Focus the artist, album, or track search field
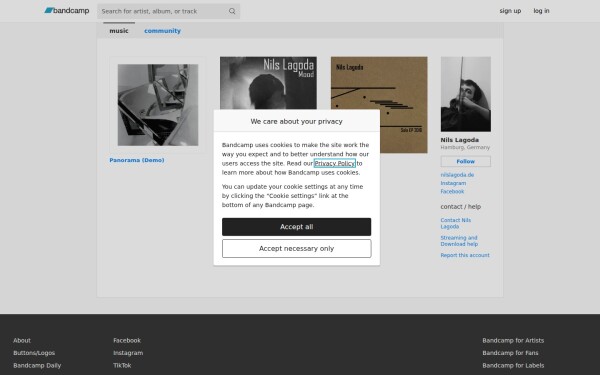The image size is (600, 375). 168,11
